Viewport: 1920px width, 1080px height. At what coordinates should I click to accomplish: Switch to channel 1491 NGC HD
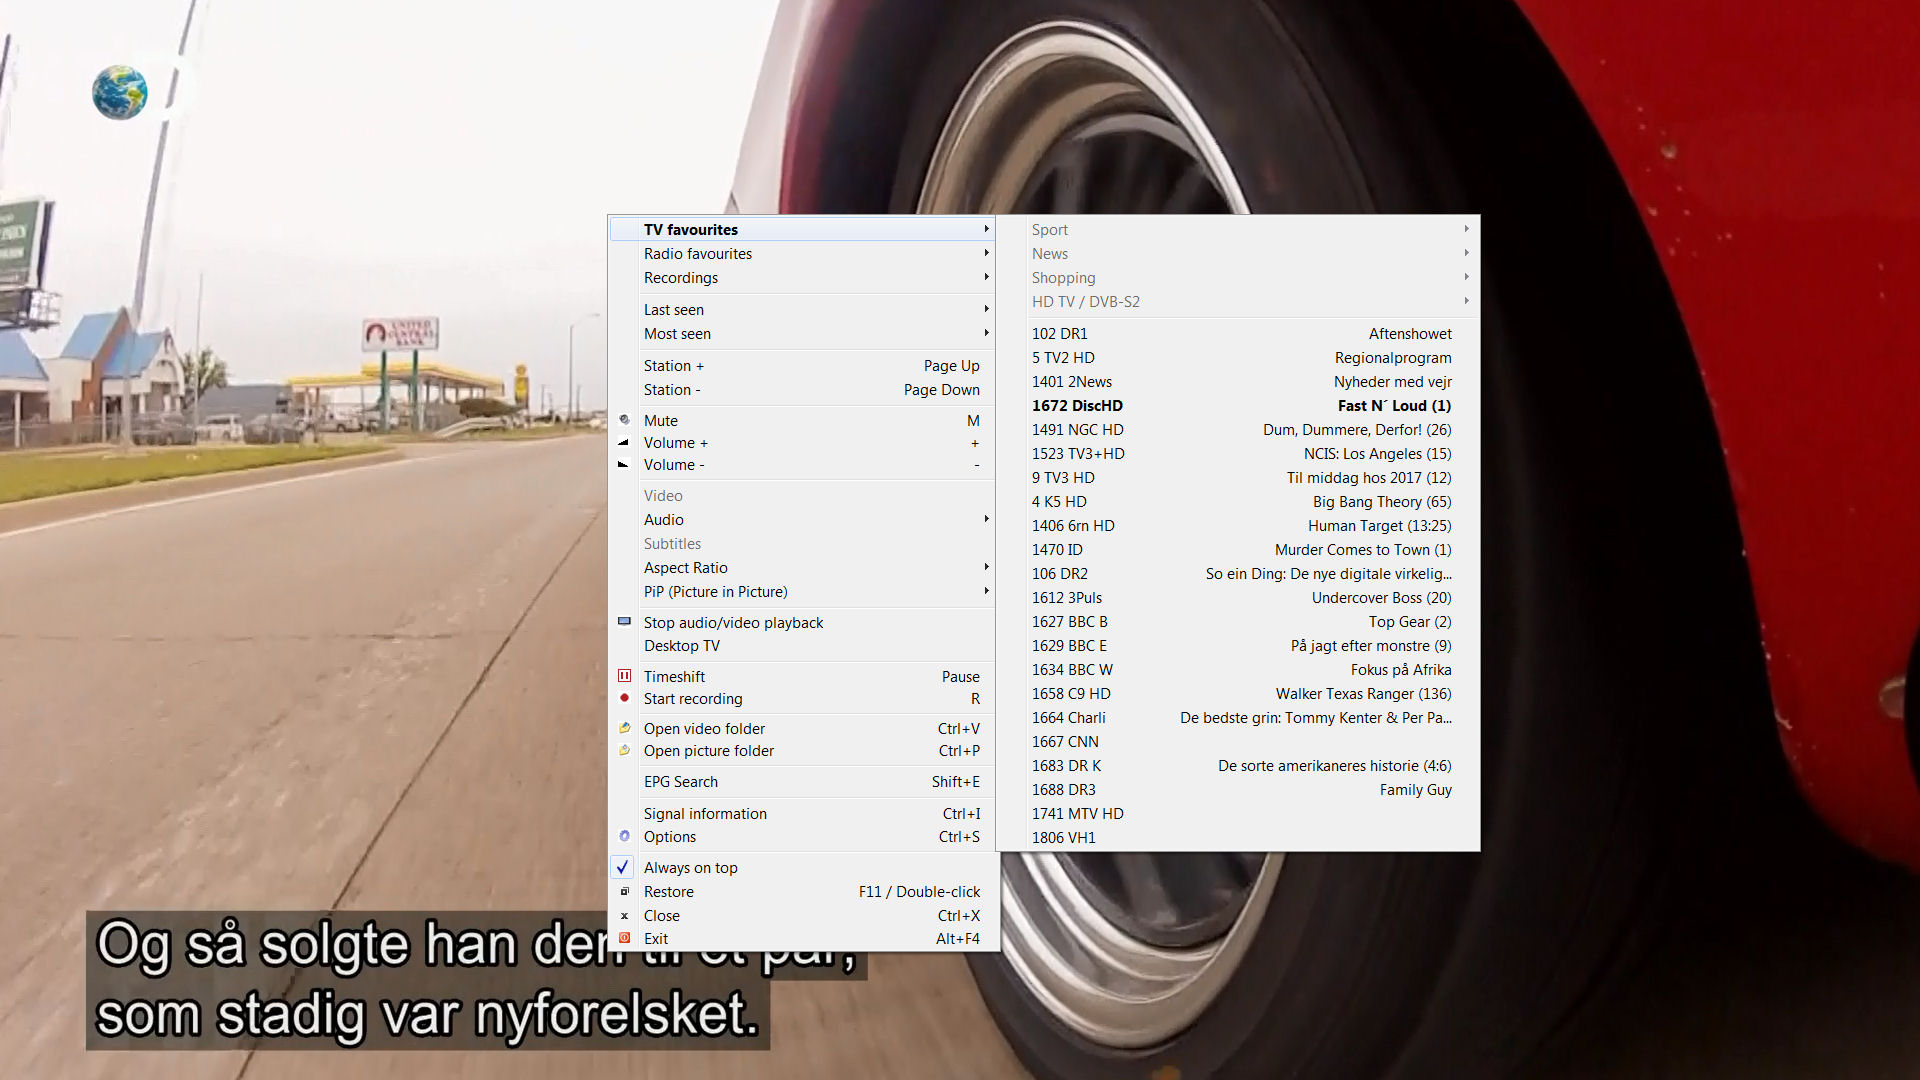(x=1077, y=430)
